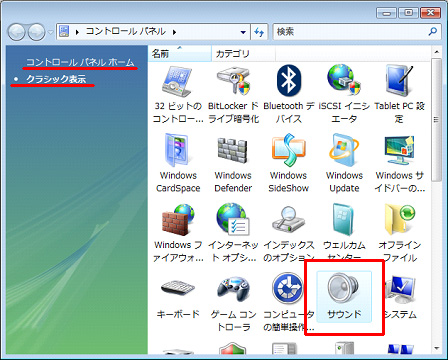Open Bluetooth デバイス icon
The width and height of the screenshot is (448, 360).
click(289, 94)
